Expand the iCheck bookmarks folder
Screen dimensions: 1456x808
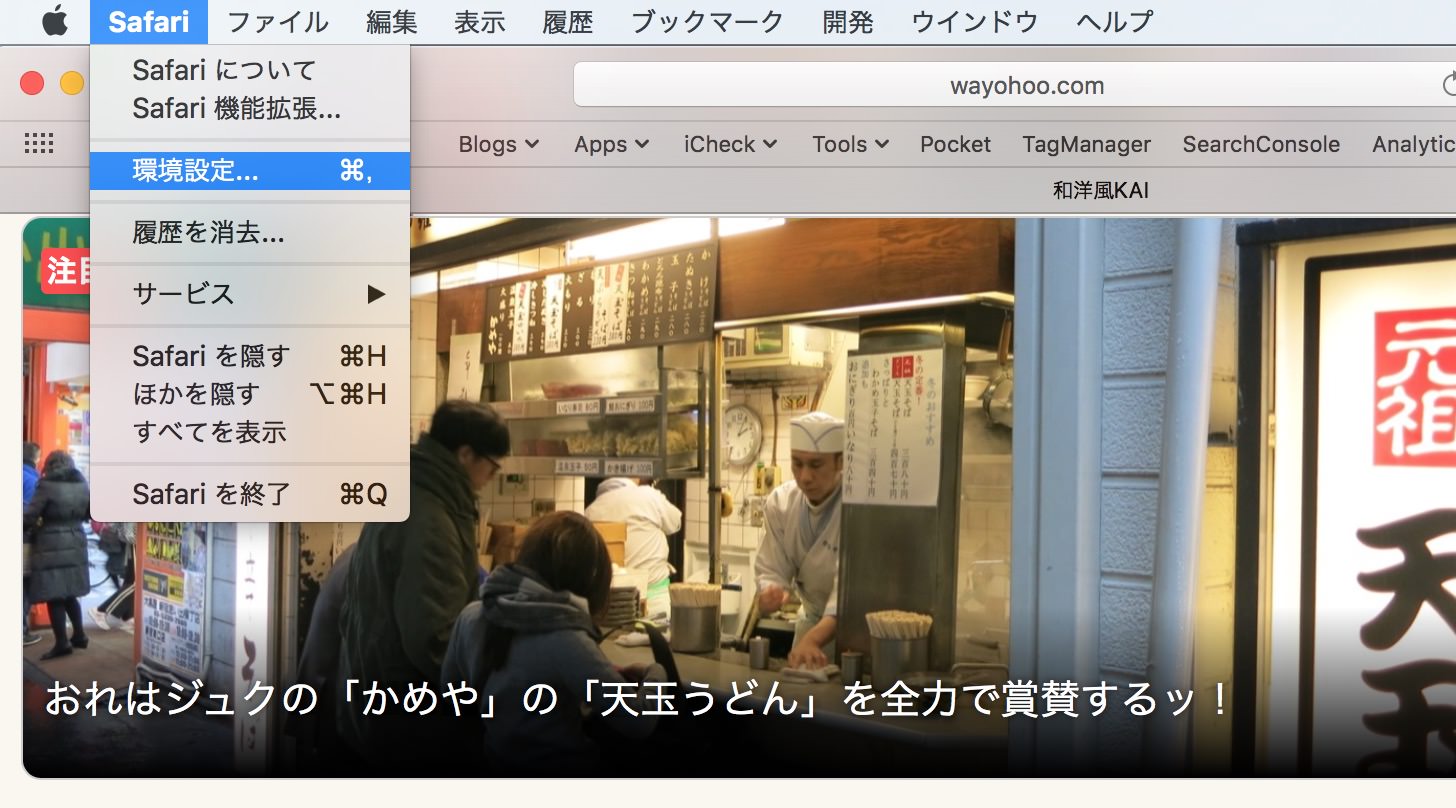click(731, 144)
